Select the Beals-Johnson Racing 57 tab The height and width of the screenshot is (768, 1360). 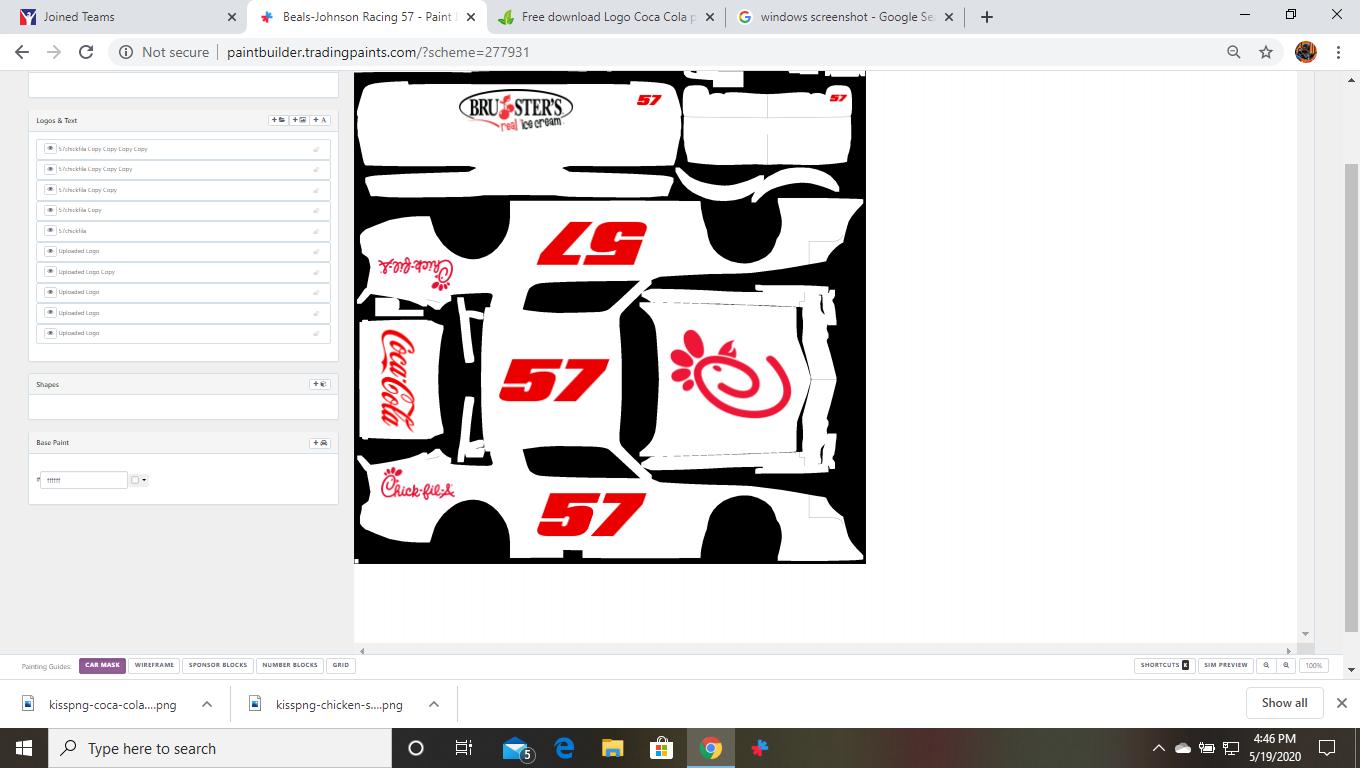pos(366,17)
